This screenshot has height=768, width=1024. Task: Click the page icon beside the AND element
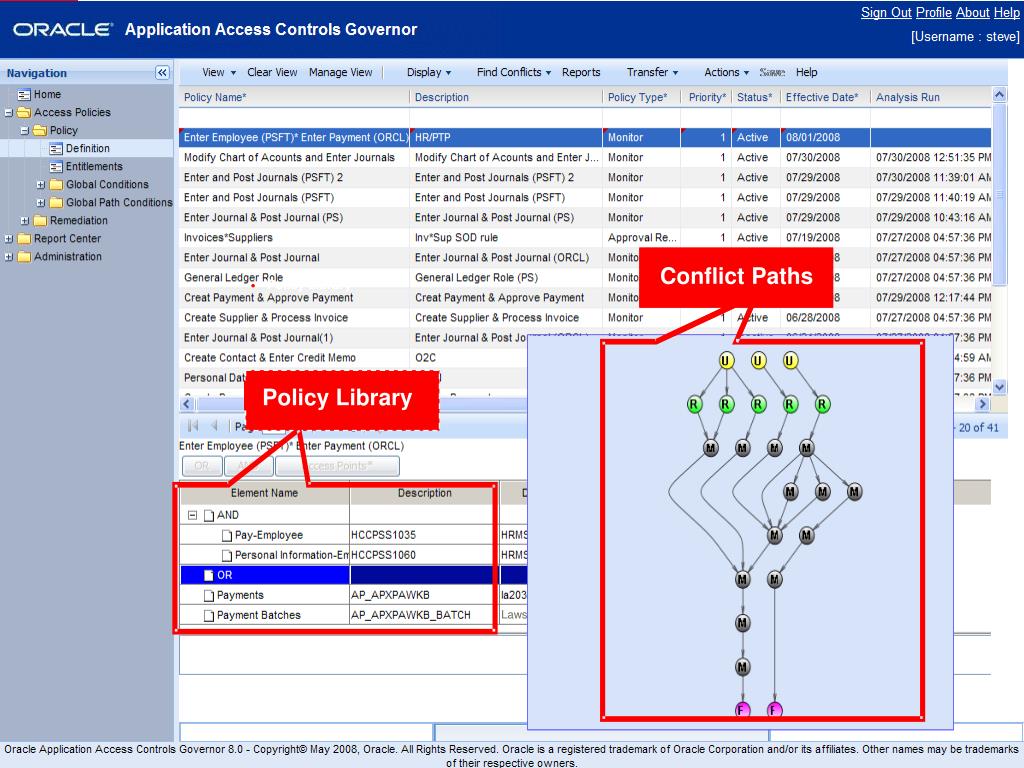click(209, 515)
